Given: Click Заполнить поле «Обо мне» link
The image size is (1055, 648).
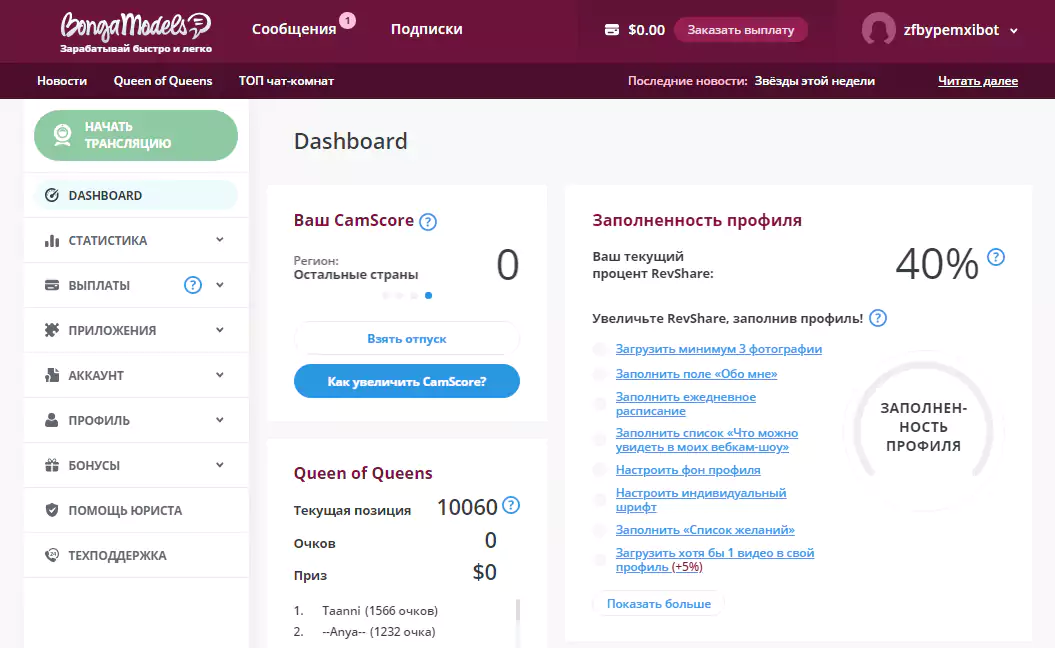Looking at the screenshot, I should (696, 373).
